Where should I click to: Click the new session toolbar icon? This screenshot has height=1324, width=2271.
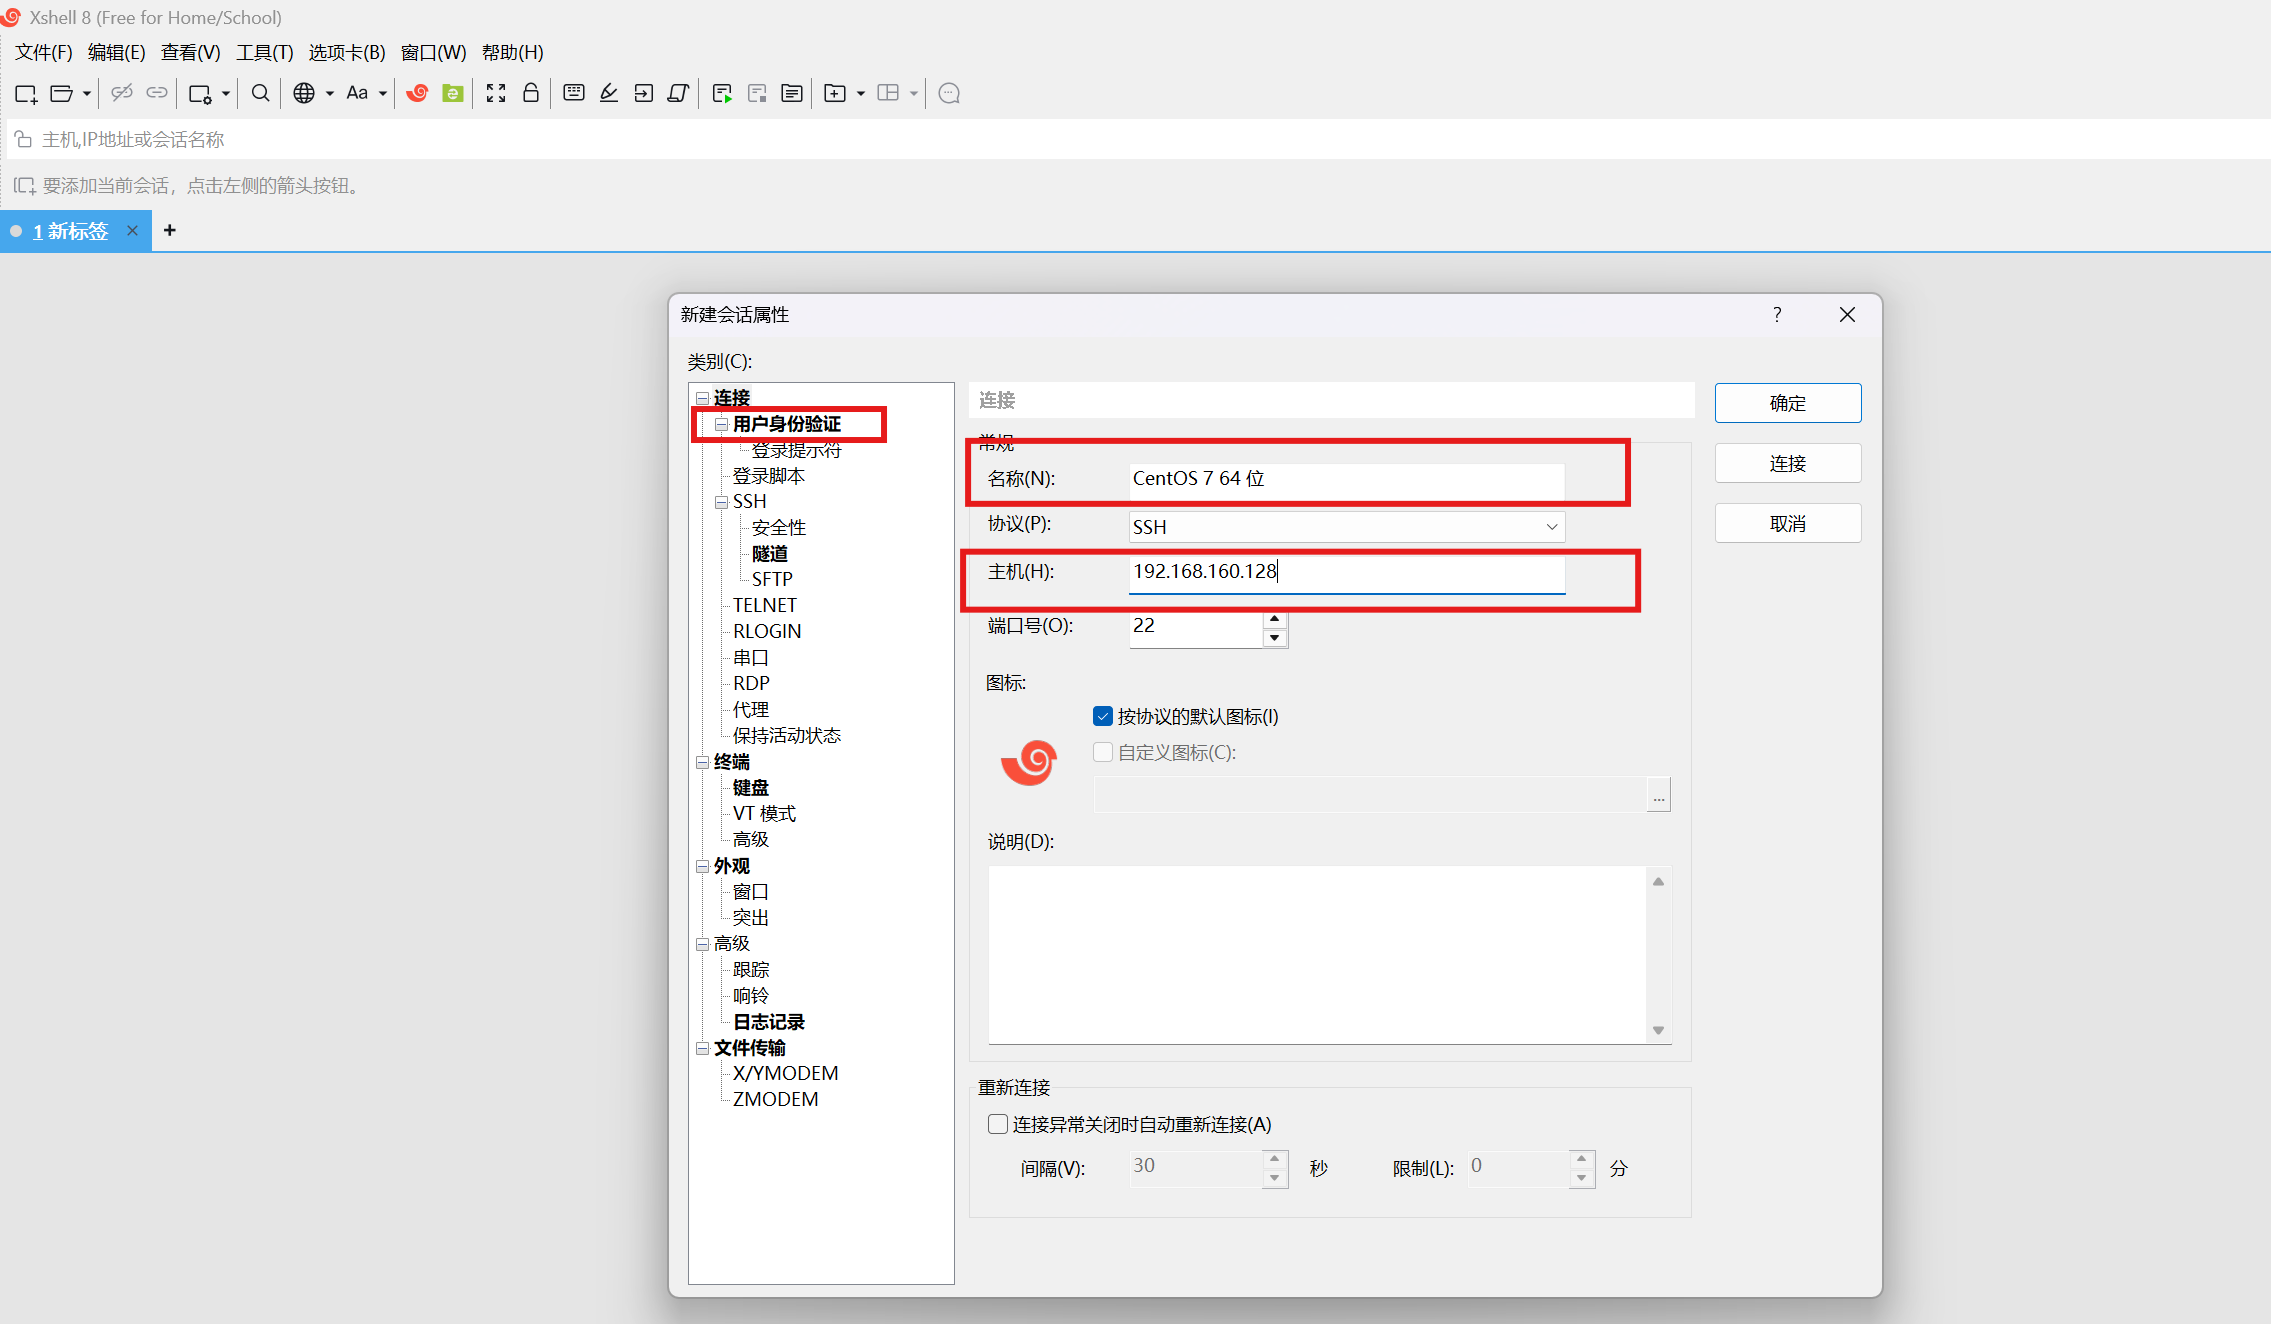tap(26, 93)
